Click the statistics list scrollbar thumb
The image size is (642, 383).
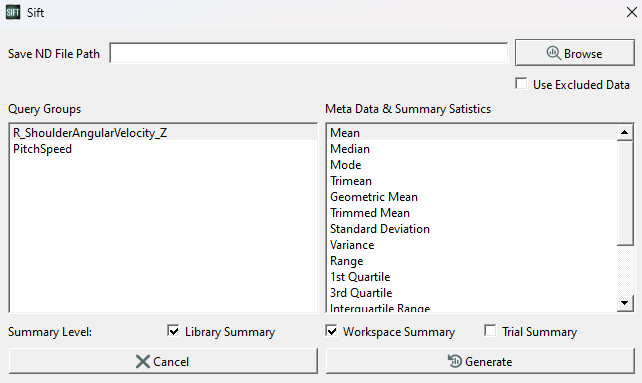[x=624, y=193]
